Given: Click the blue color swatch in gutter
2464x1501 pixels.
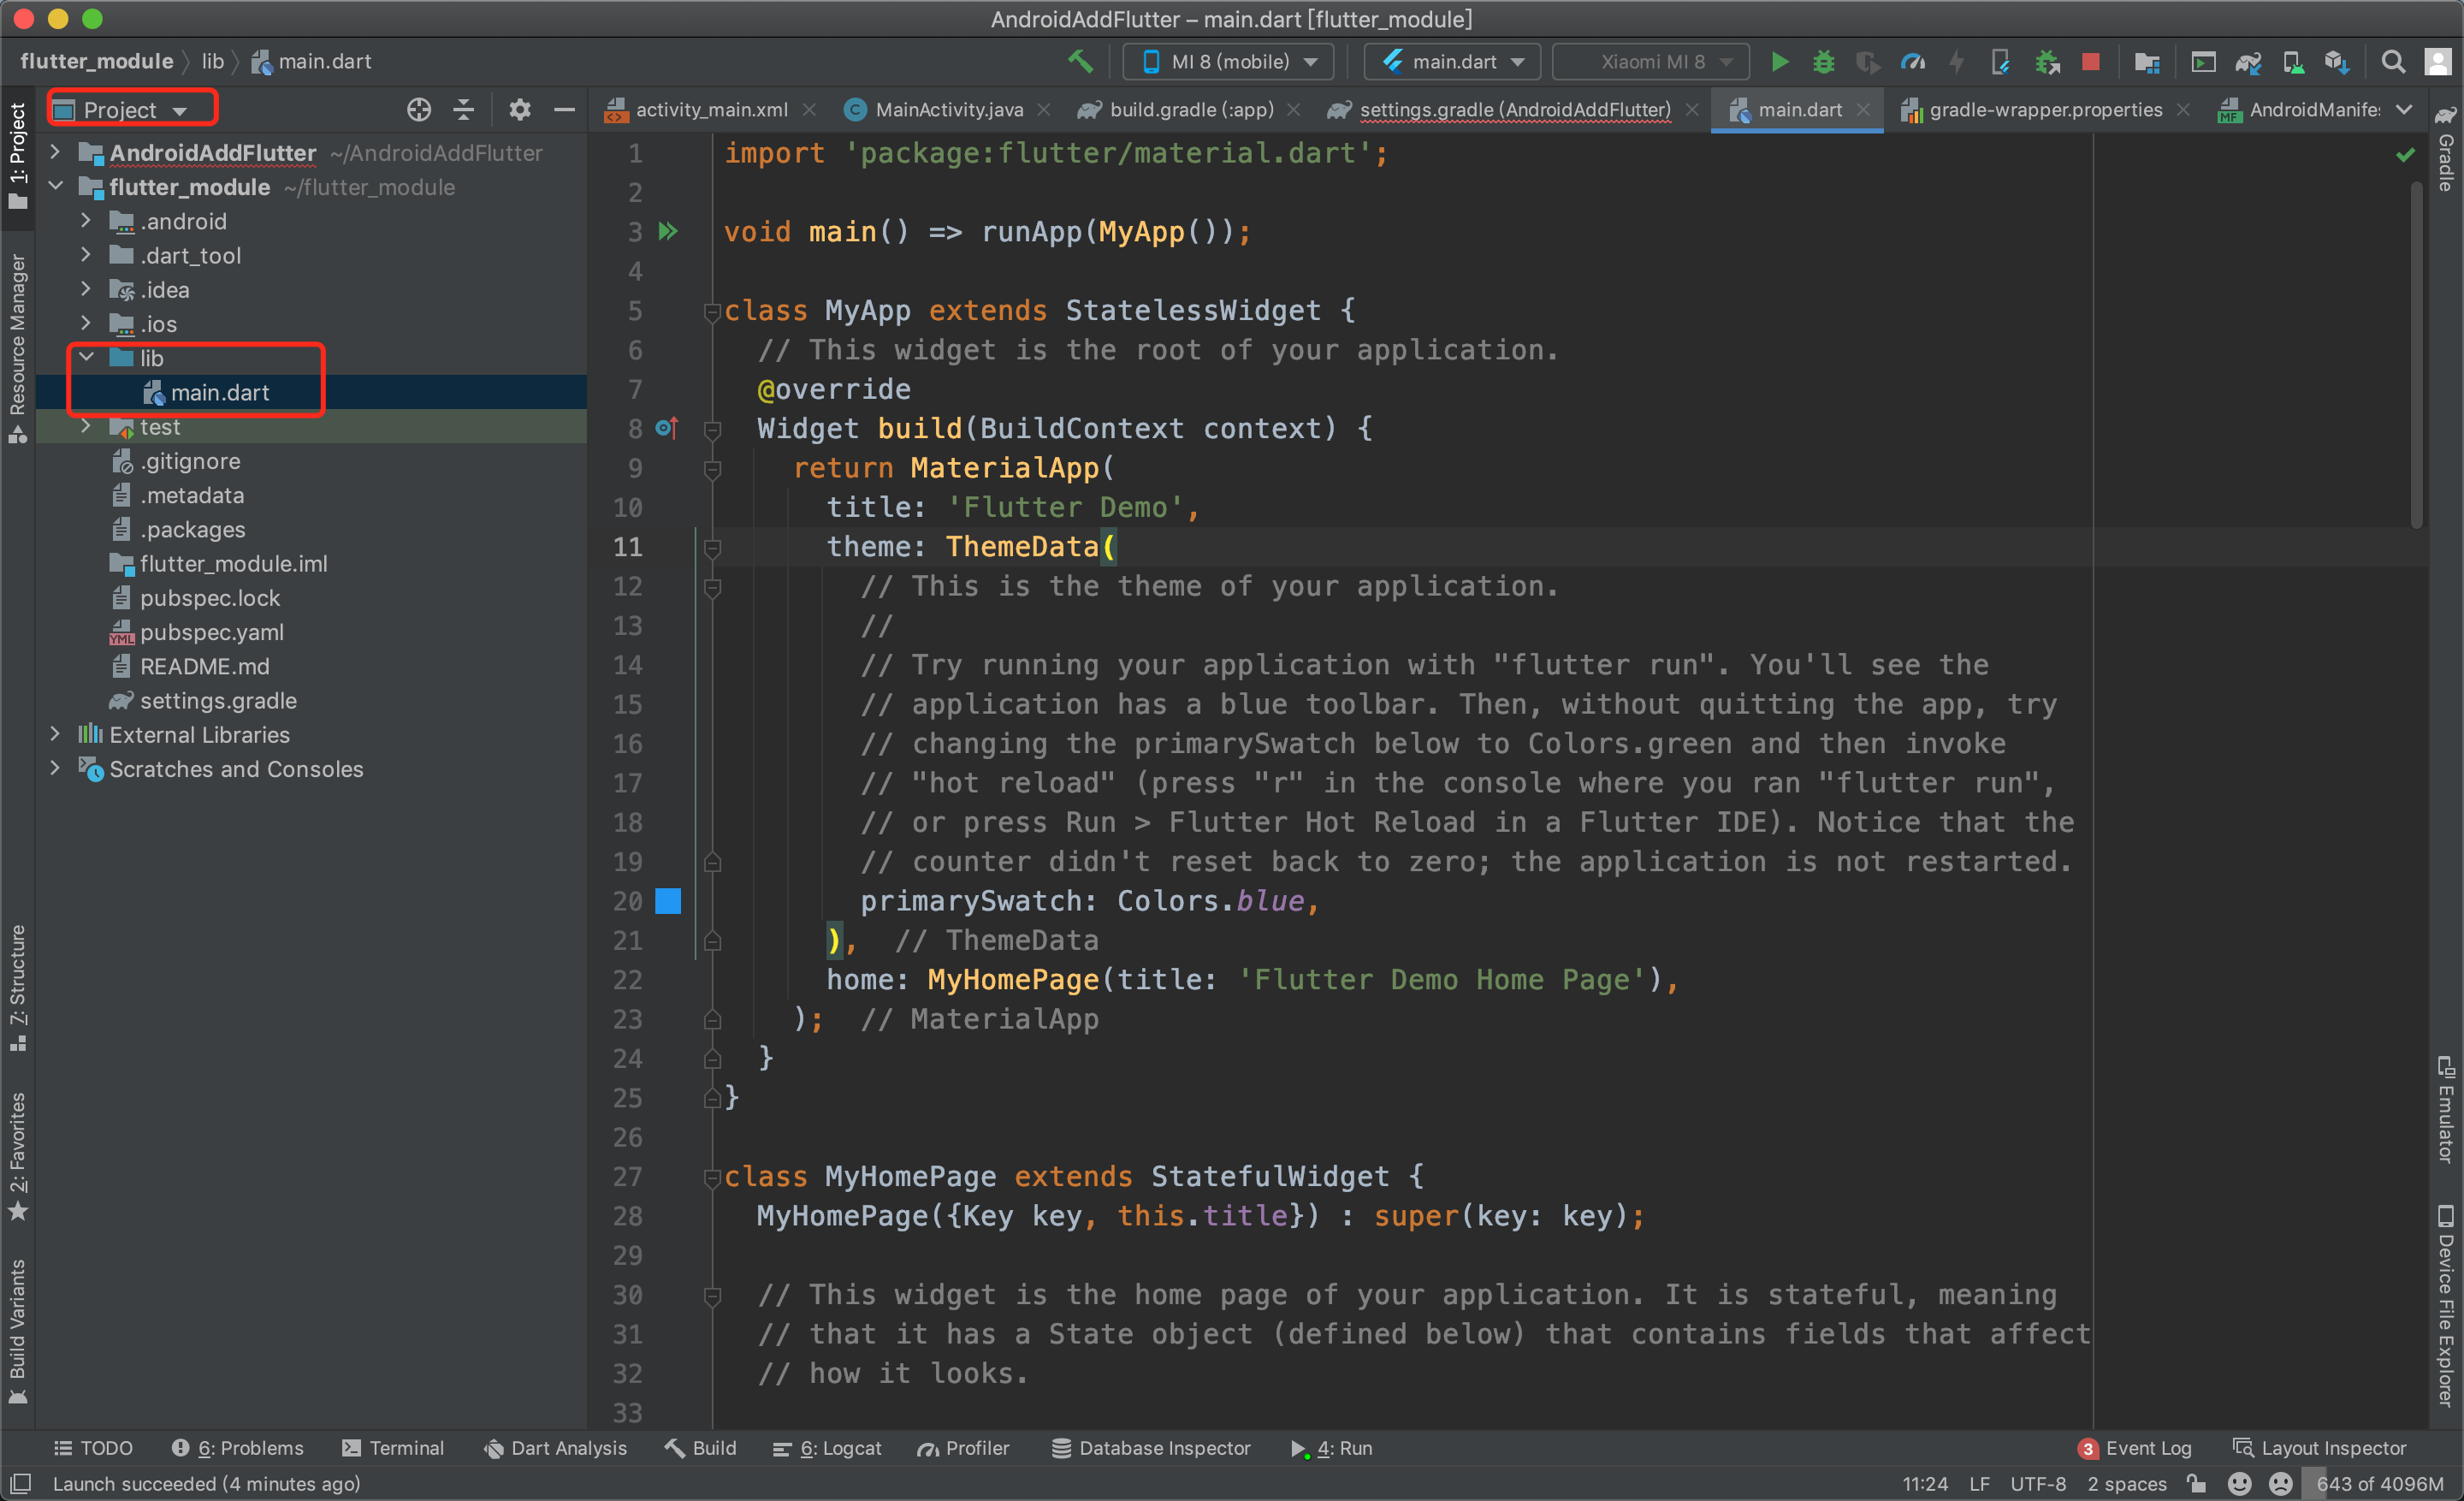Looking at the screenshot, I should [x=668, y=901].
